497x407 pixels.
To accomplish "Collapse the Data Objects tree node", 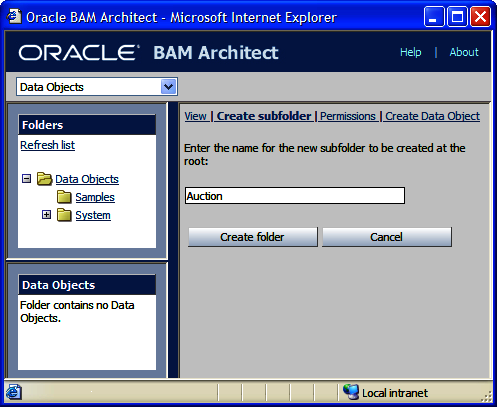I will coord(26,179).
